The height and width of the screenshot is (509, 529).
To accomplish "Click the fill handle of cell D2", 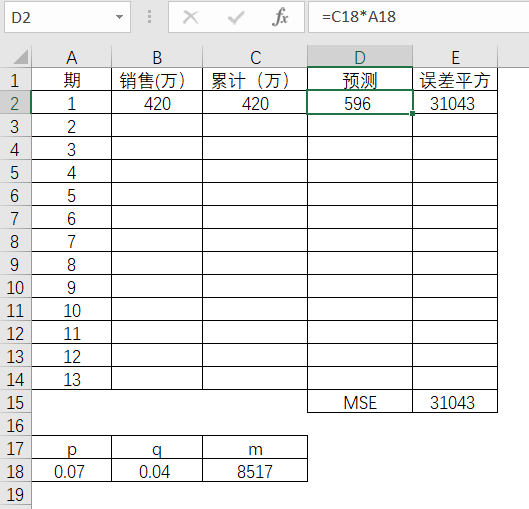I will pyautogui.click(x=412, y=114).
